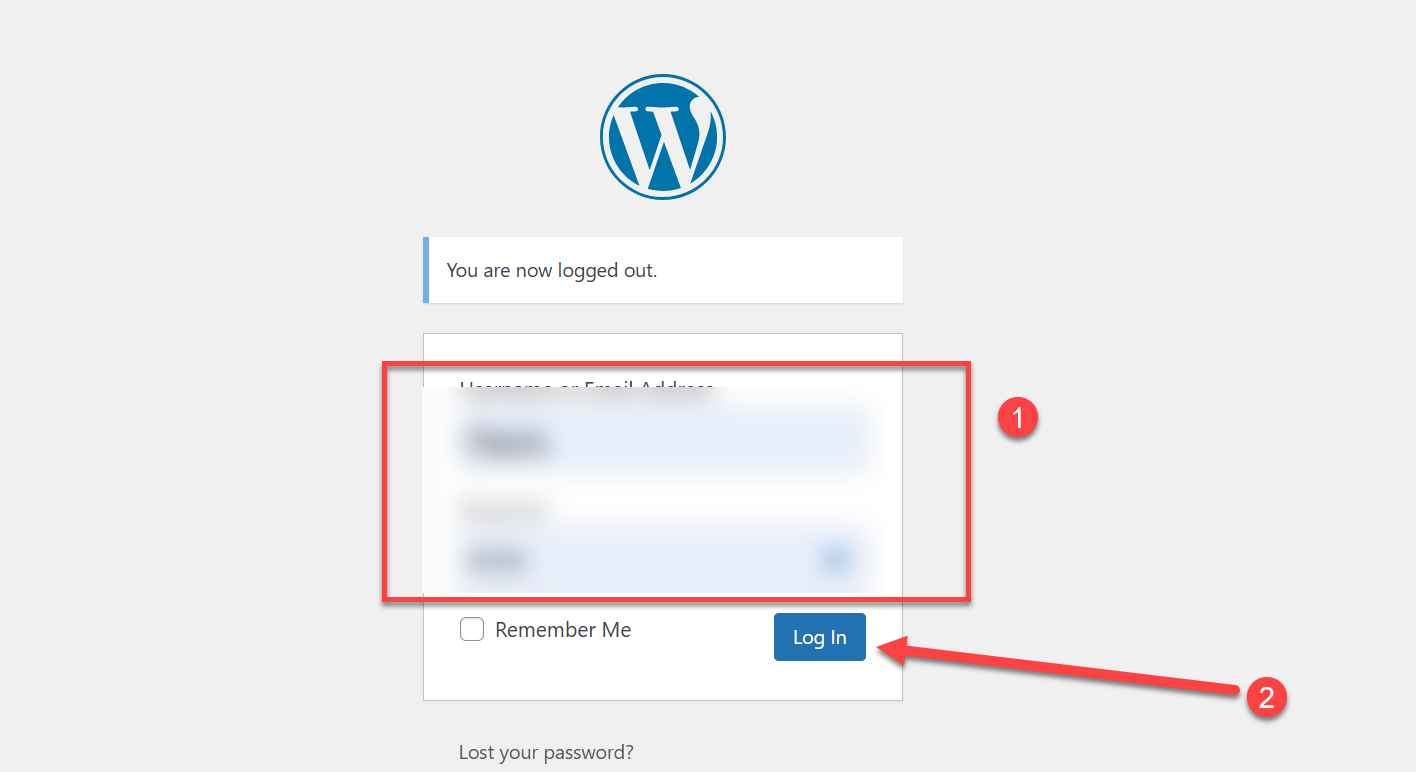Toggle the blurred show-password eye icon
This screenshot has height=772, width=1416.
[x=836, y=559]
